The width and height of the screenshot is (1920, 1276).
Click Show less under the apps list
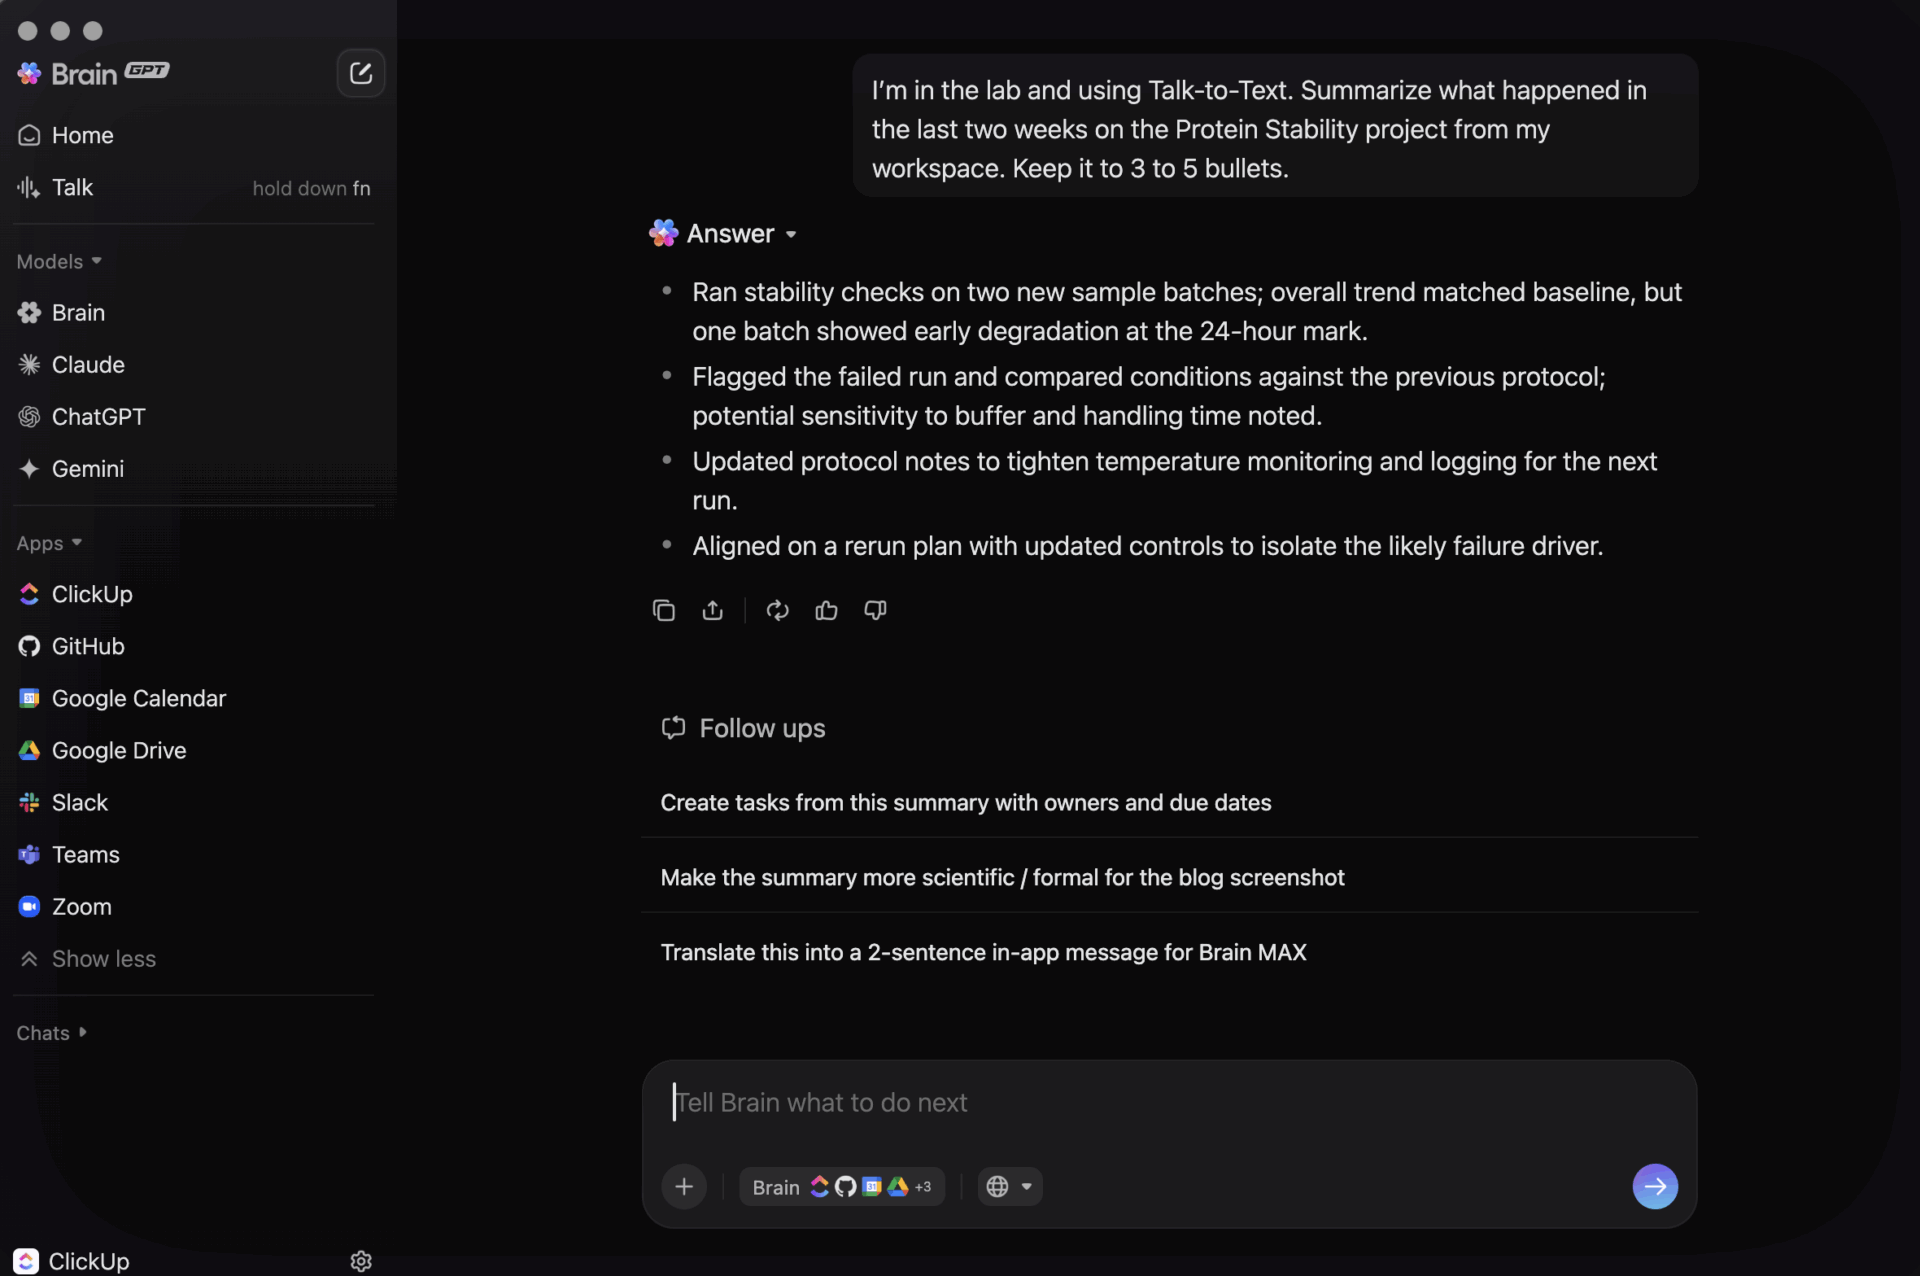click(103, 959)
